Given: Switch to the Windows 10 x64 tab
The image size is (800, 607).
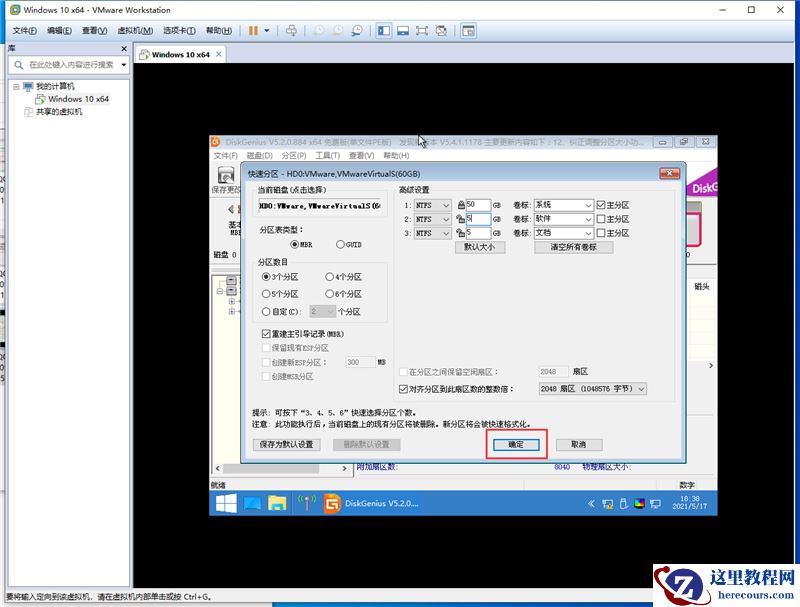Looking at the screenshot, I should (x=180, y=55).
